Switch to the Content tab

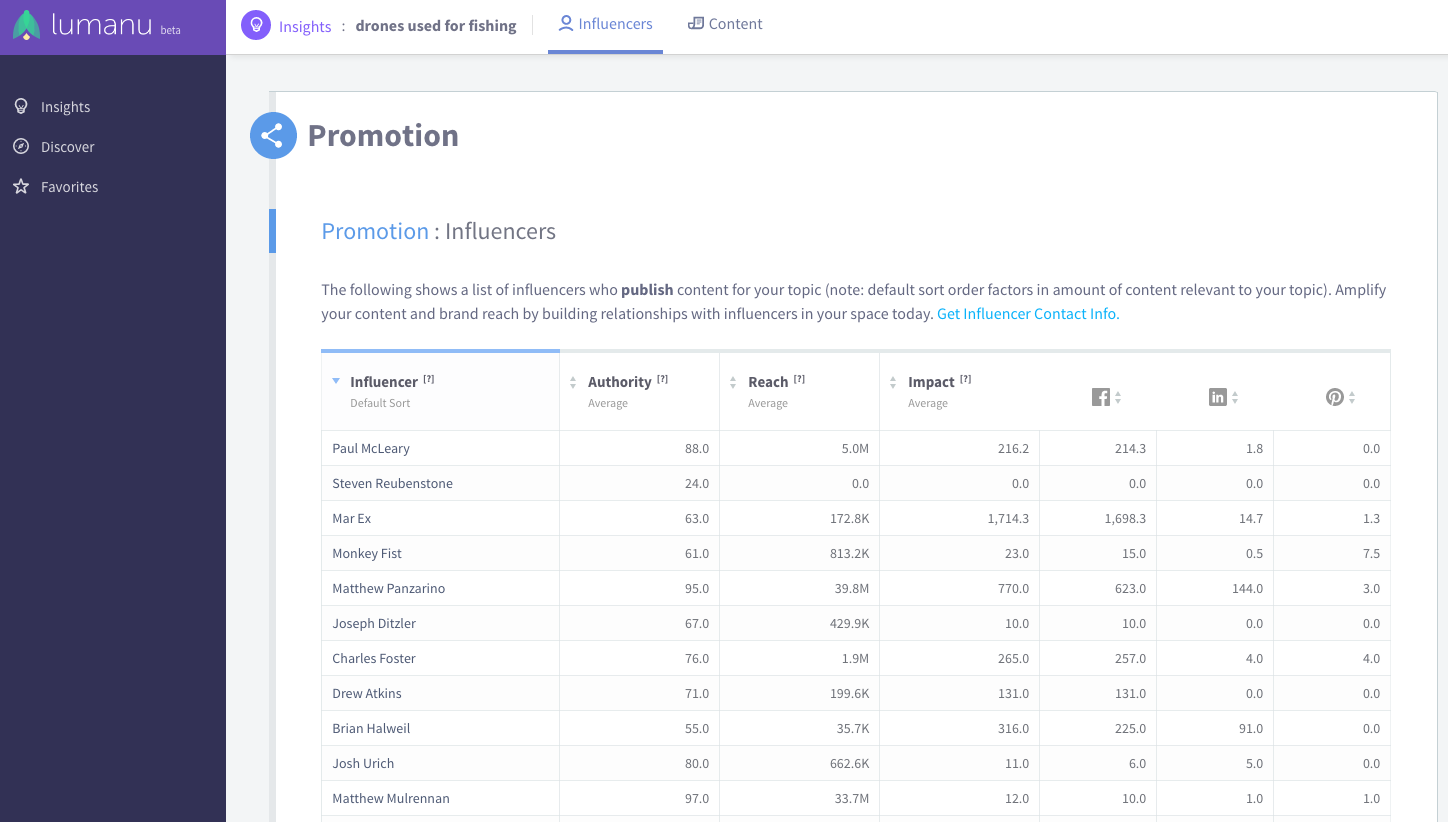coord(725,24)
